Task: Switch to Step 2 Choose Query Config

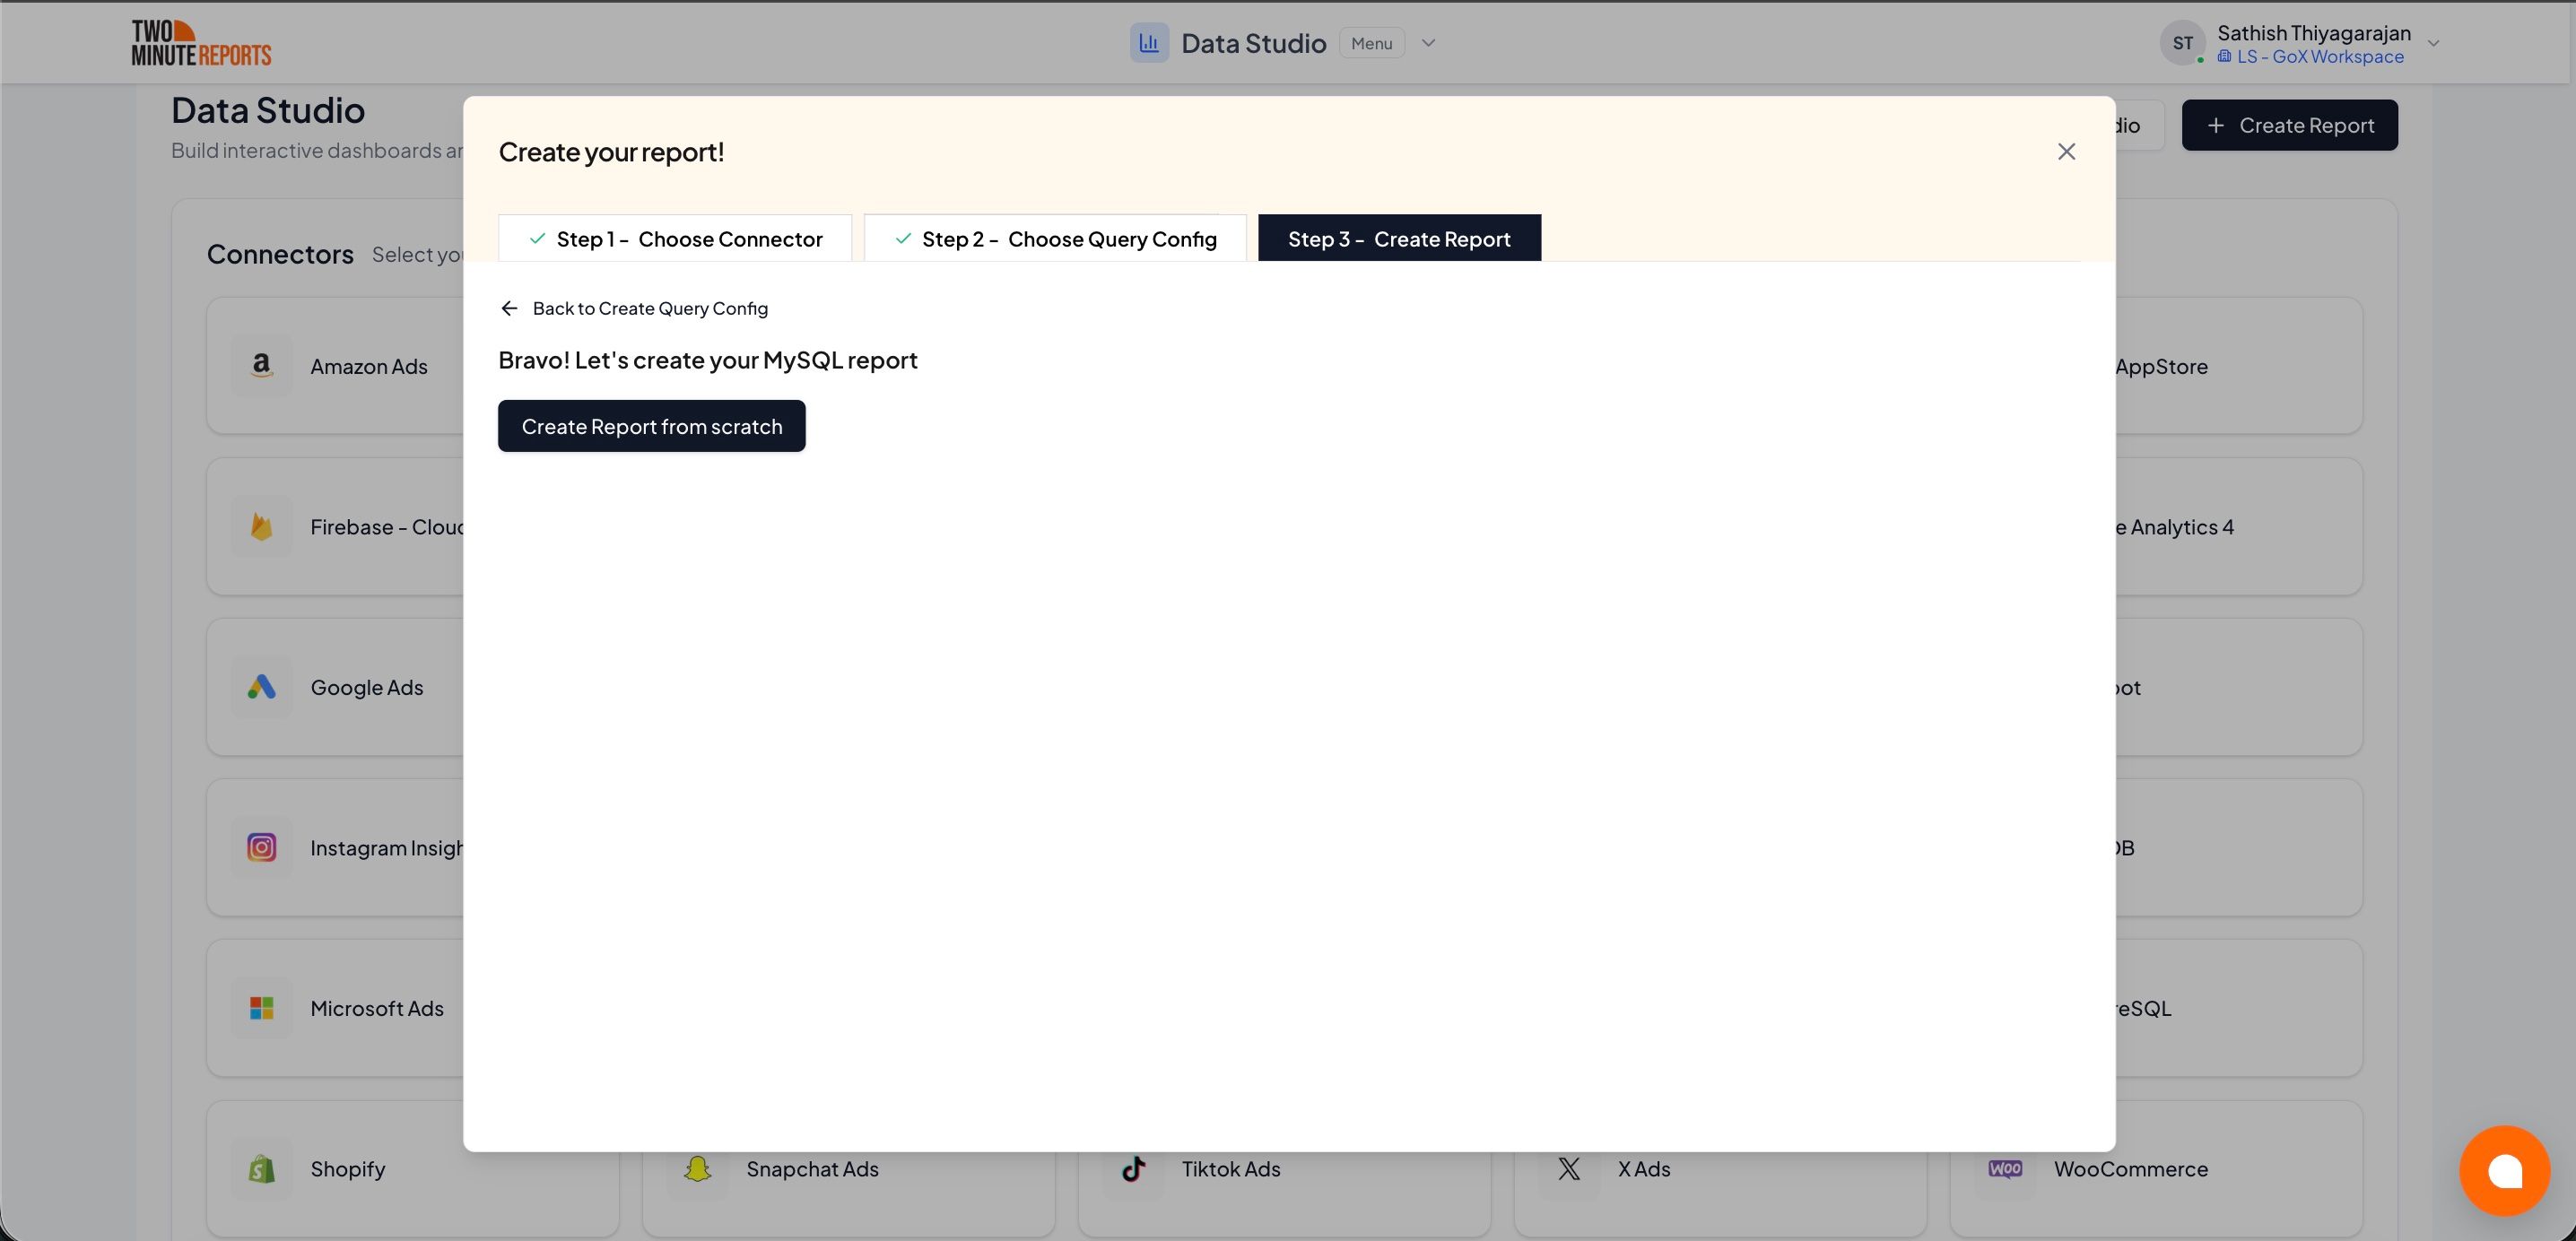Action: [x=1055, y=238]
